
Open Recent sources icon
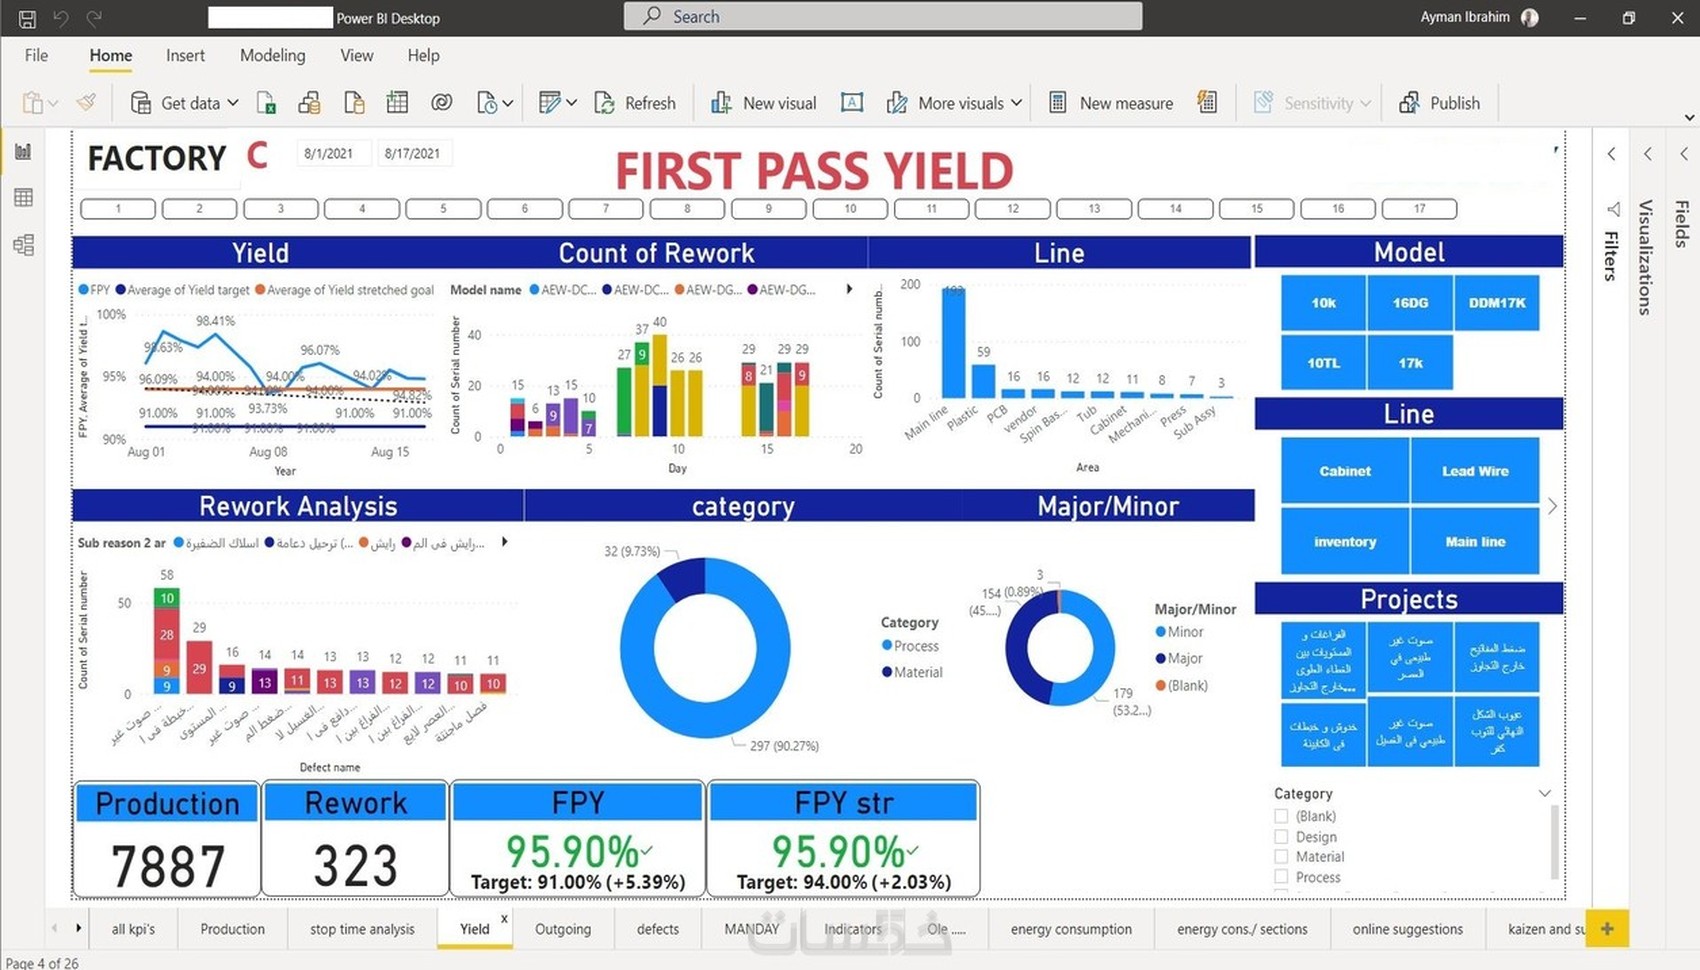click(x=487, y=103)
